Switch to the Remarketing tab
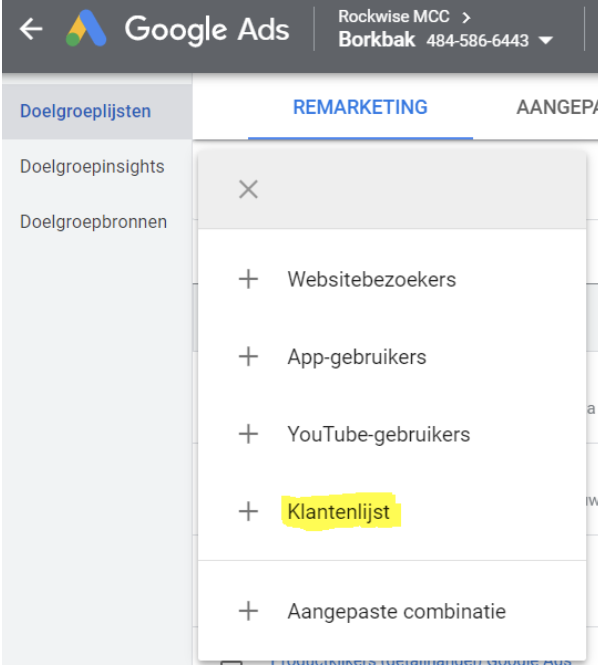The image size is (598, 666). 360,107
